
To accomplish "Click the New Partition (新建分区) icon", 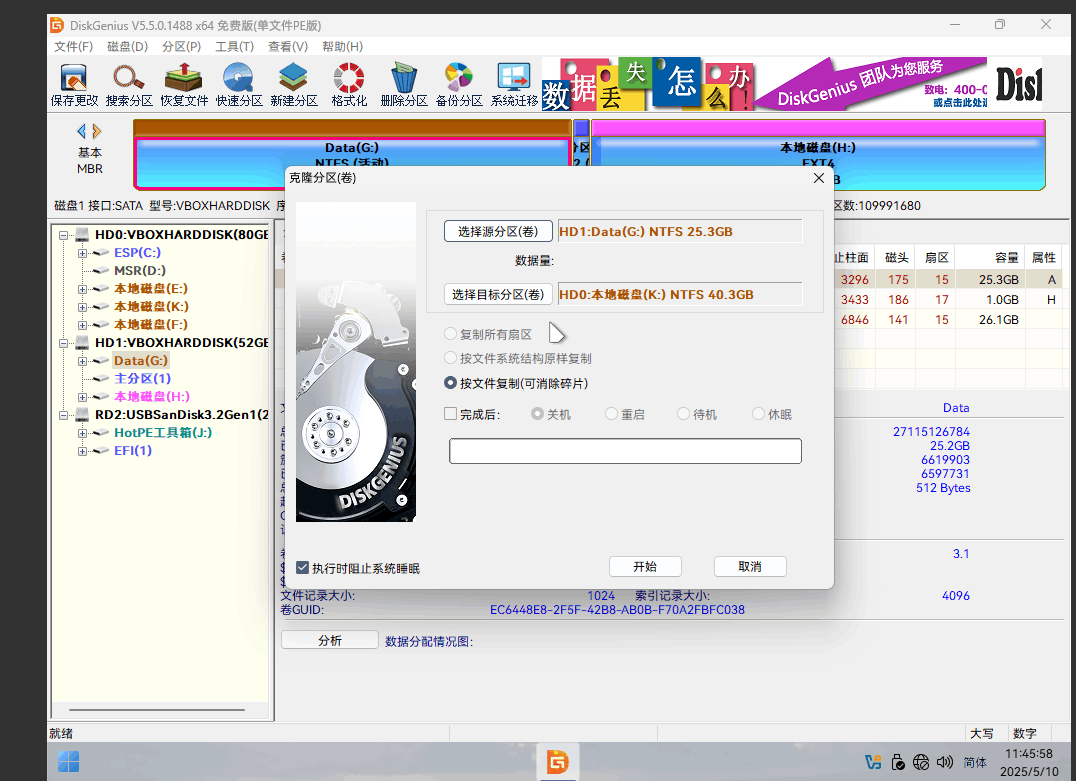I will pos(294,85).
